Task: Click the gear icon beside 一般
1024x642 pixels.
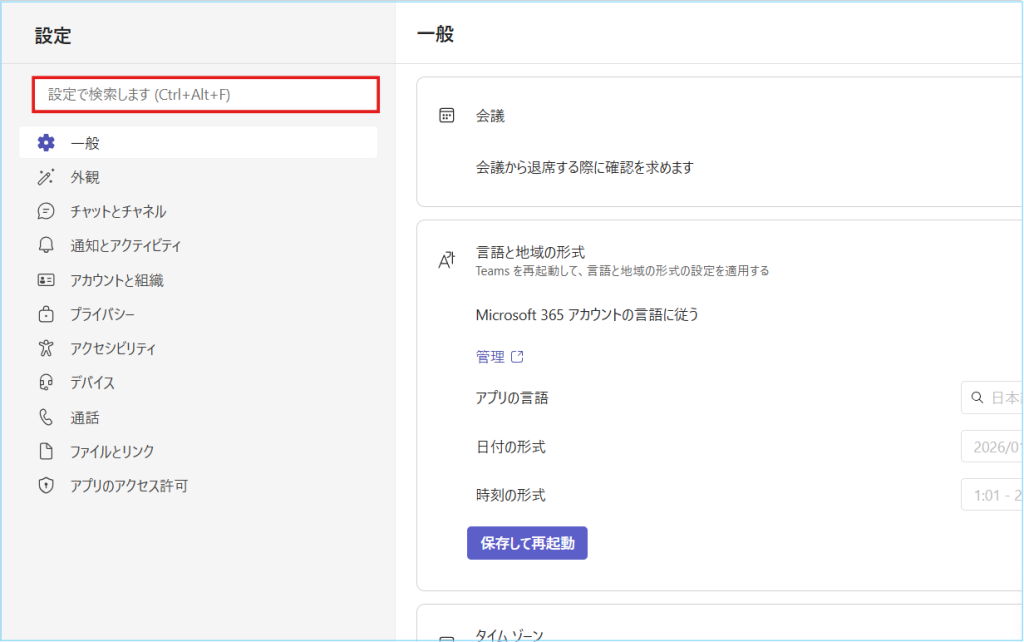Action: (x=46, y=142)
